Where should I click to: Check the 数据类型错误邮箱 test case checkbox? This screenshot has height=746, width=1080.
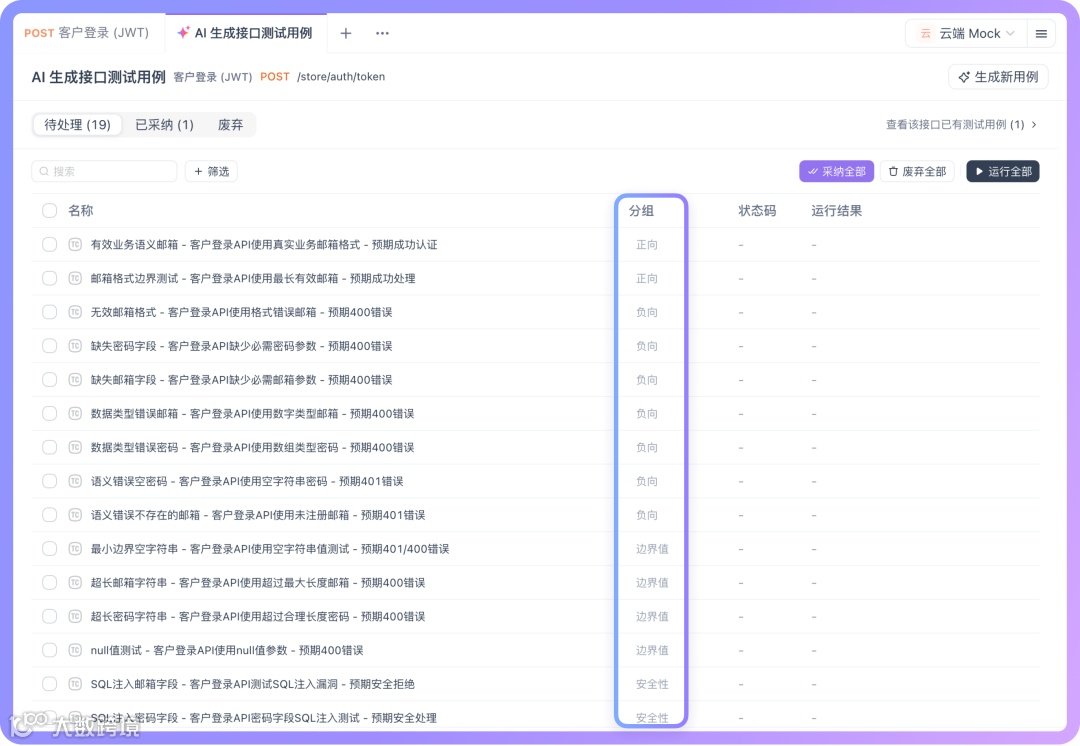click(x=50, y=413)
